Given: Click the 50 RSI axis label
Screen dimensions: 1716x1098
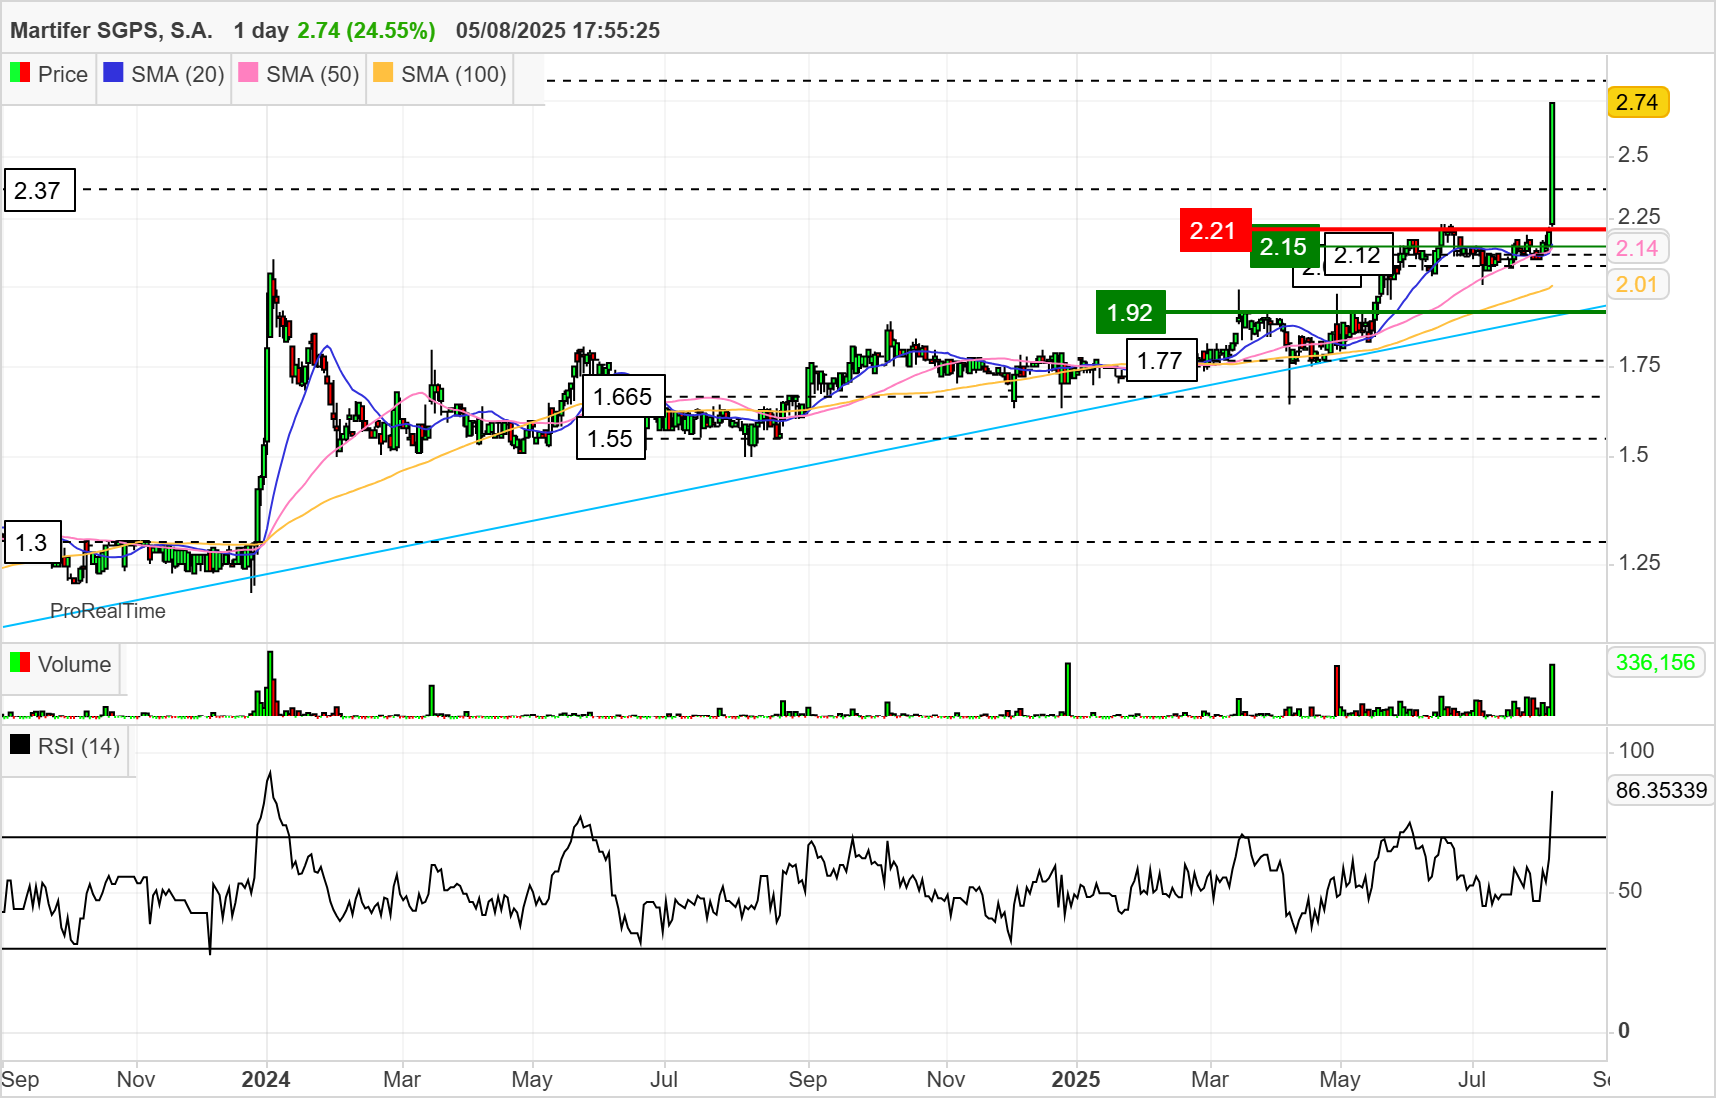Looking at the screenshot, I should 1630,890.
